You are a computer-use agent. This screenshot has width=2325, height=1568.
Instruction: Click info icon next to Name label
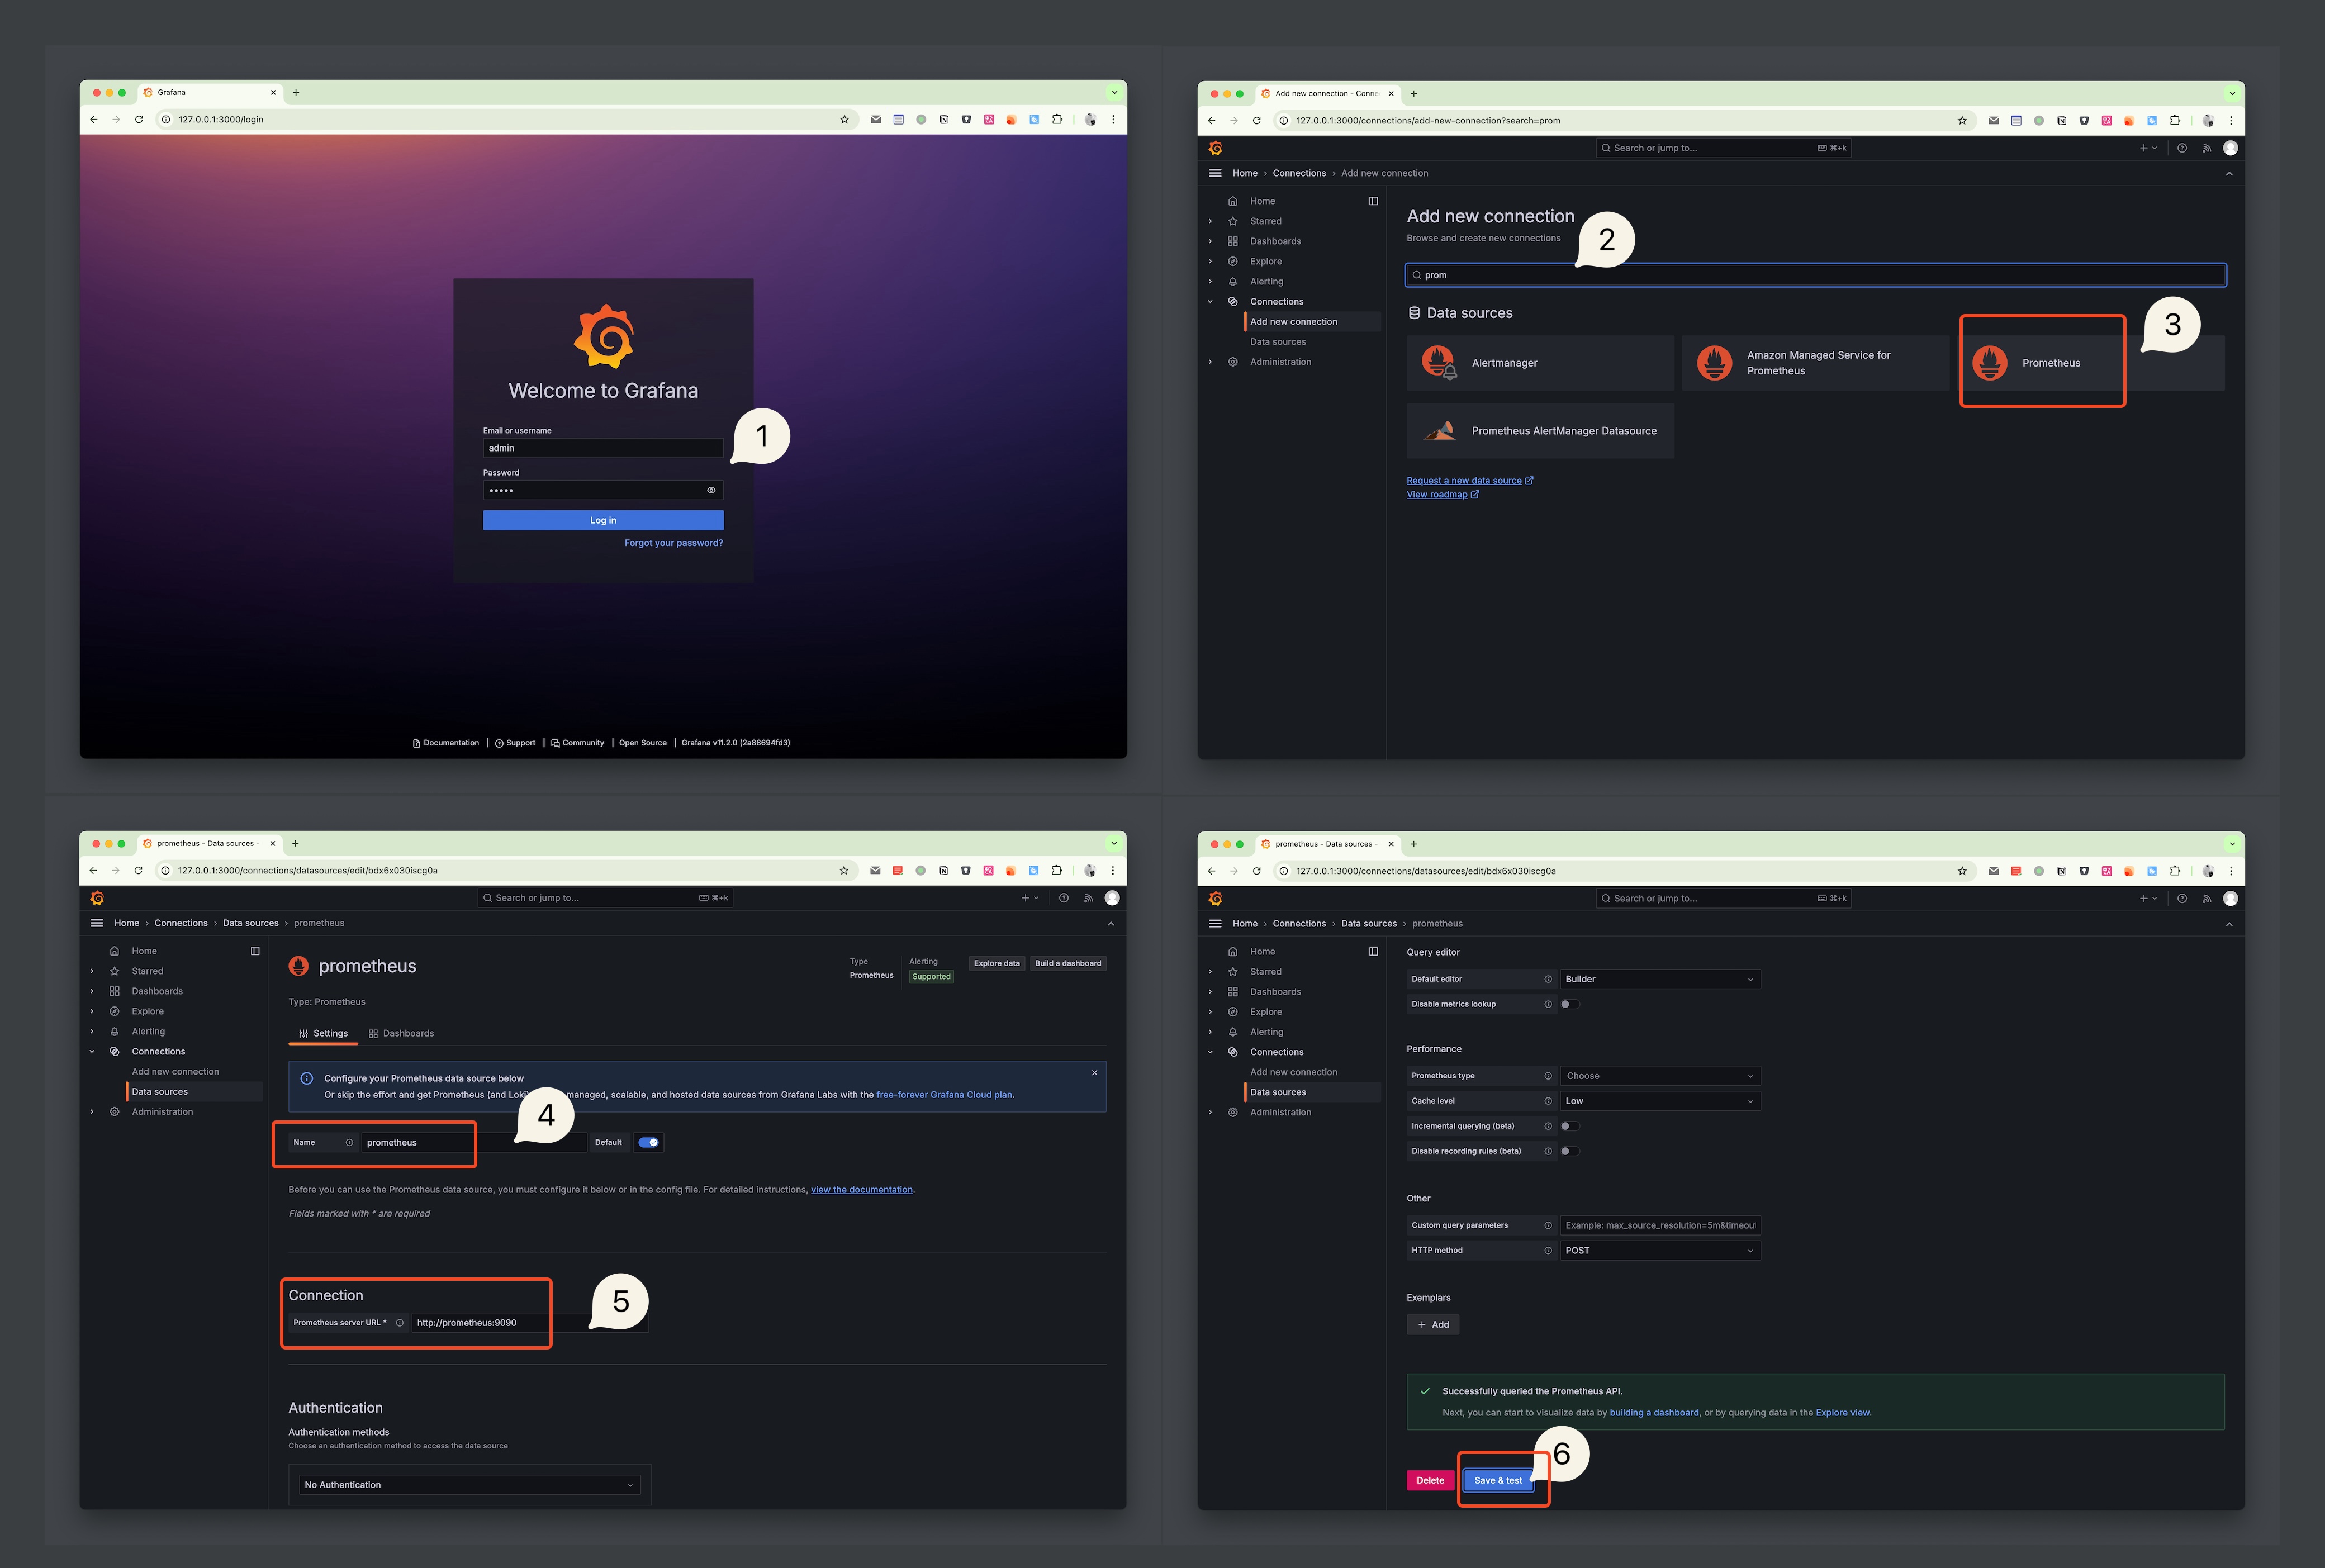click(x=349, y=1142)
